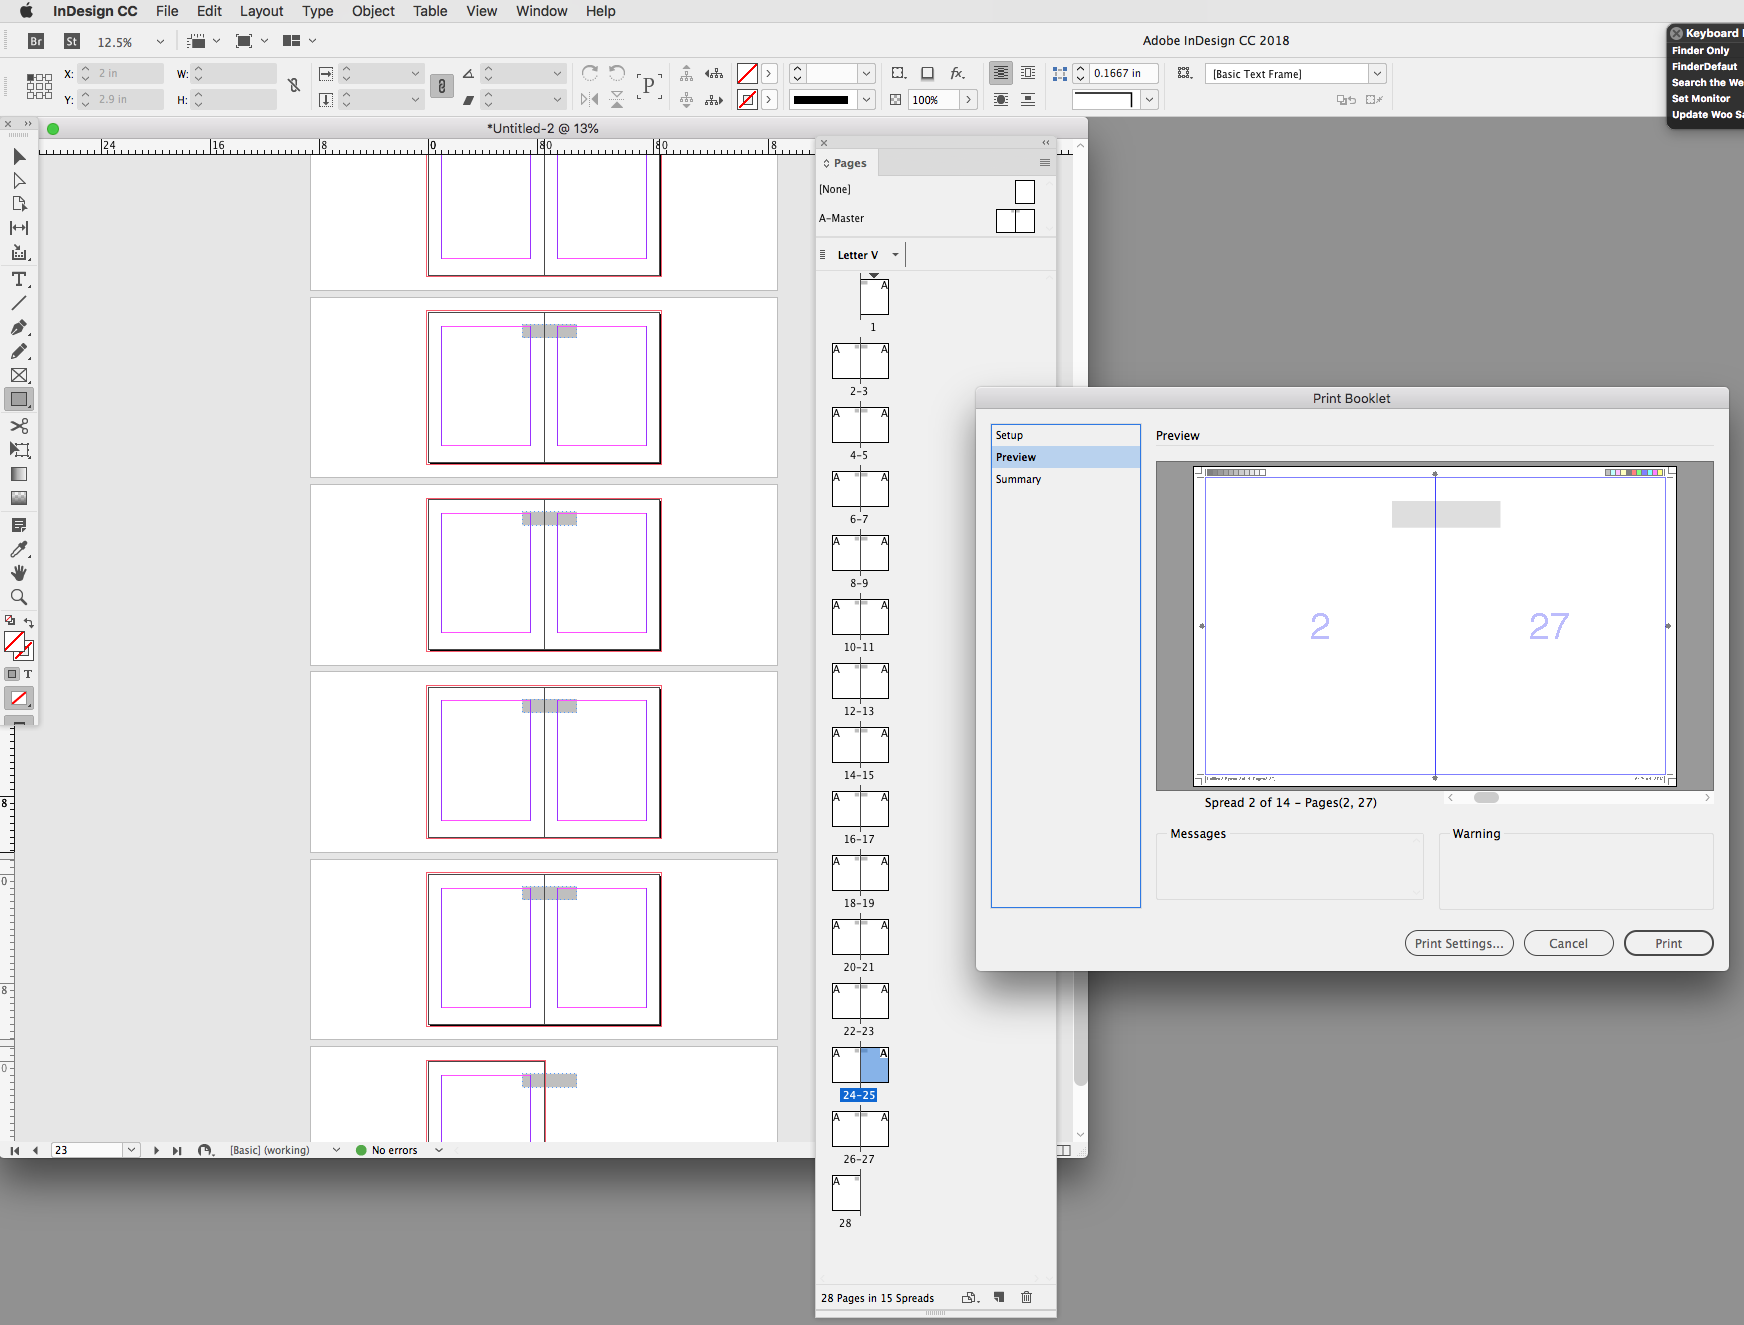1744x1325 pixels.
Task: Select the Rectangle tool
Action: [19, 399]
